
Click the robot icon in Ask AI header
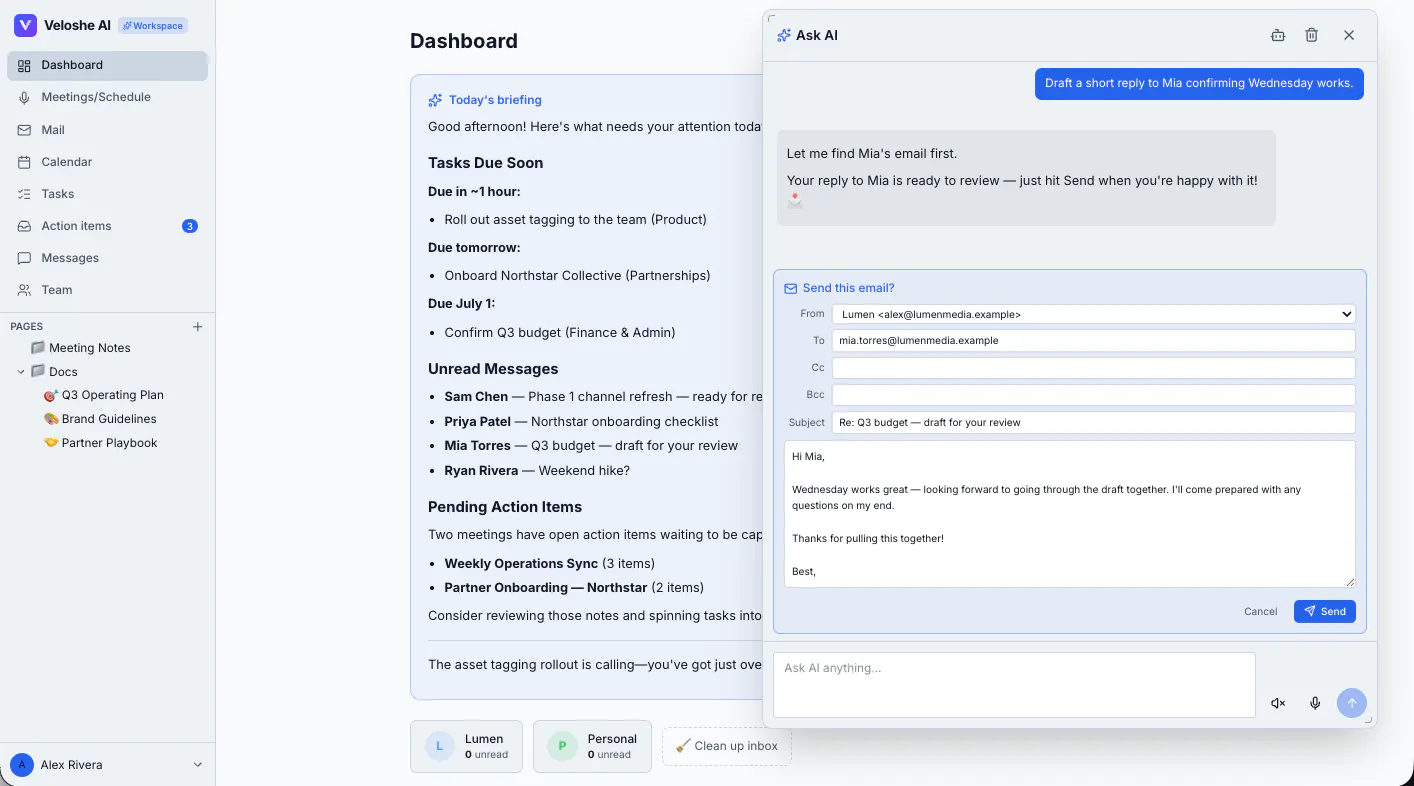(x=1278, y=35)
